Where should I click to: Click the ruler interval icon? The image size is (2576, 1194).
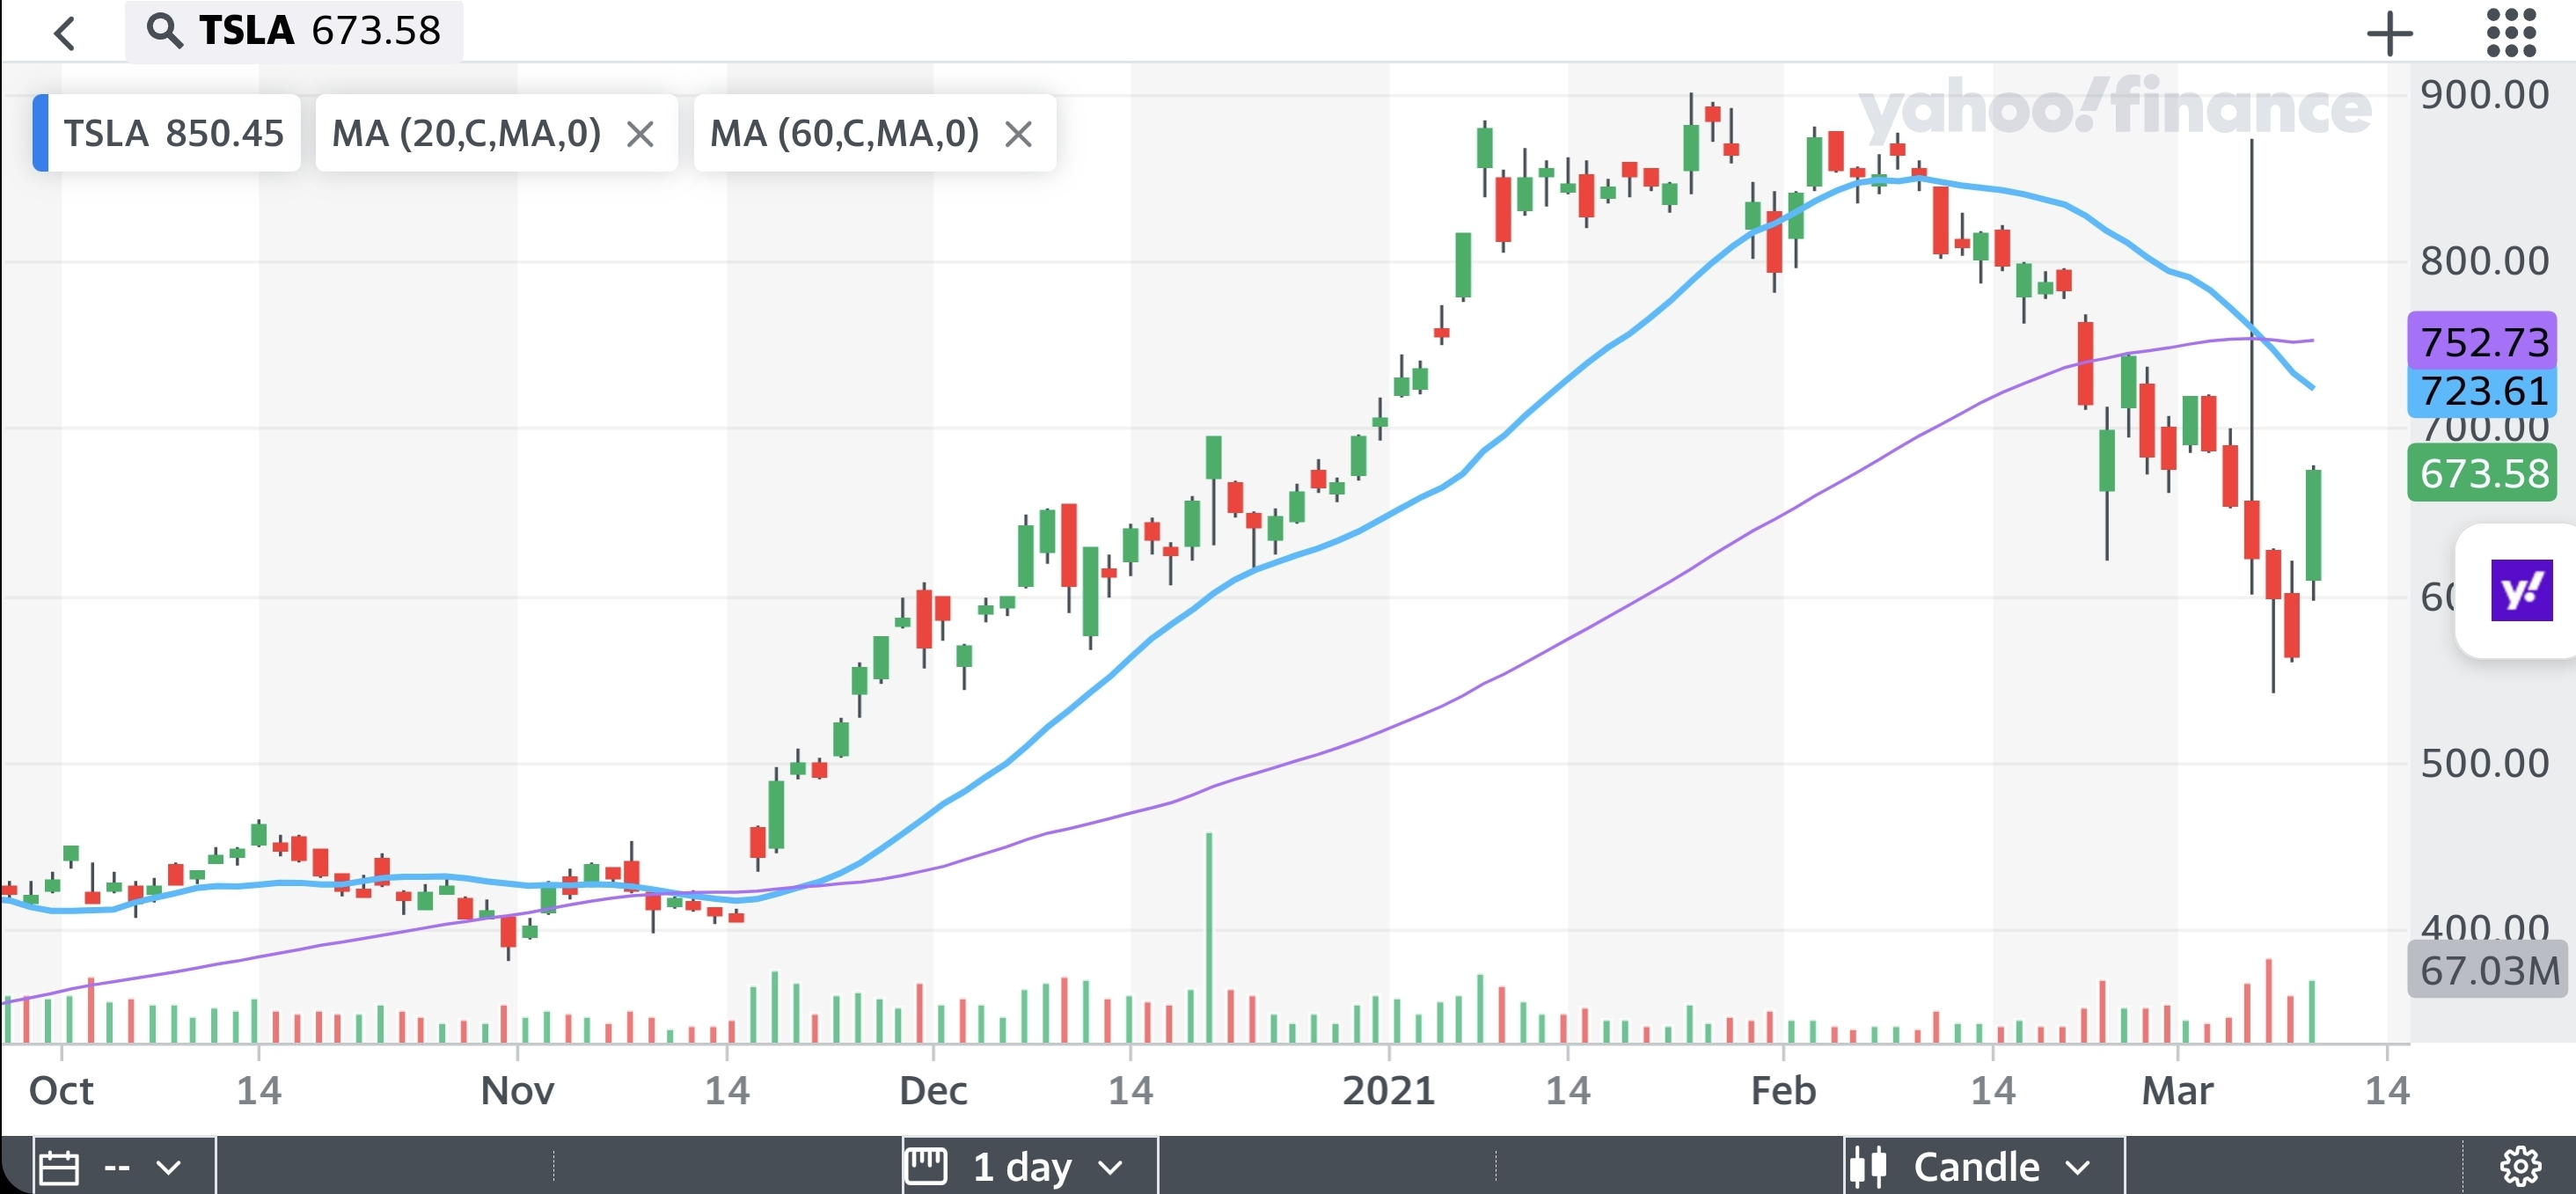[x=925, y=1165]
